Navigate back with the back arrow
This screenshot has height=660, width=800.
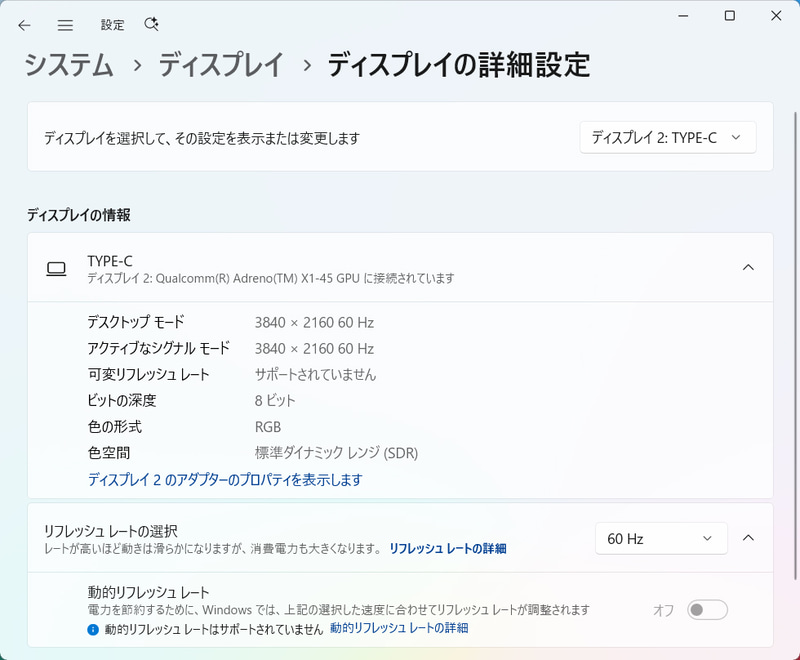coord(24,24)
